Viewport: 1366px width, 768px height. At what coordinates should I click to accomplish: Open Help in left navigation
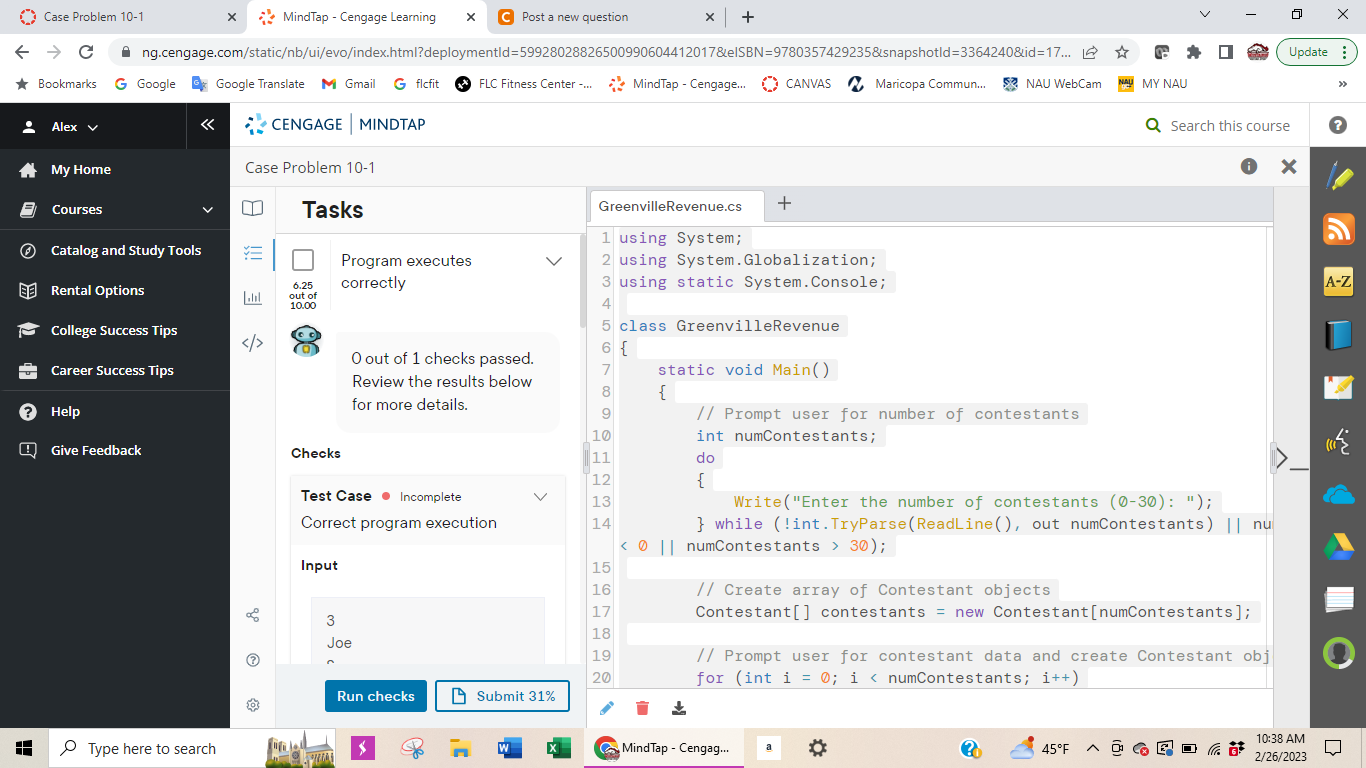pos(65,411)
